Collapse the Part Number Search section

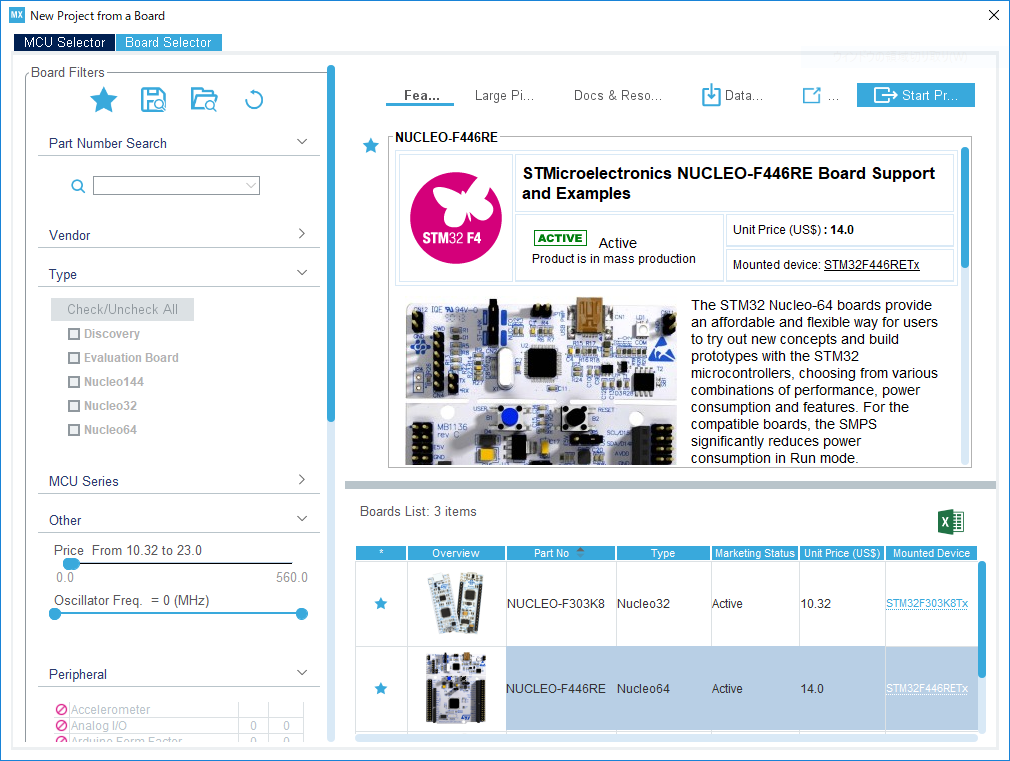click(x=302, y=142)
